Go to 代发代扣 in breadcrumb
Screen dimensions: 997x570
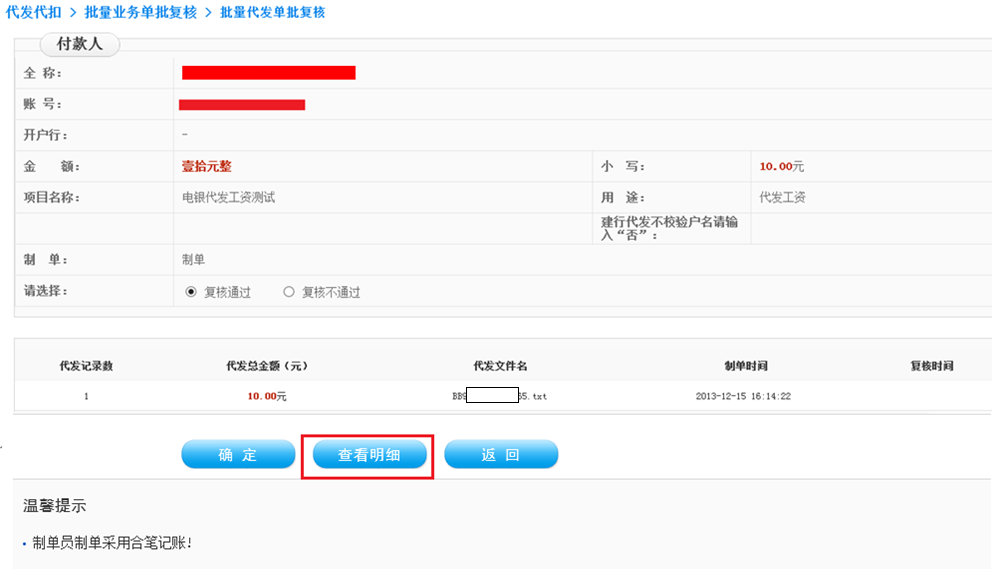34,12
